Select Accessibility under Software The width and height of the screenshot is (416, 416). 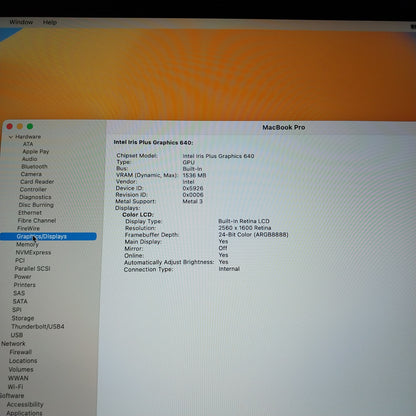25,404
